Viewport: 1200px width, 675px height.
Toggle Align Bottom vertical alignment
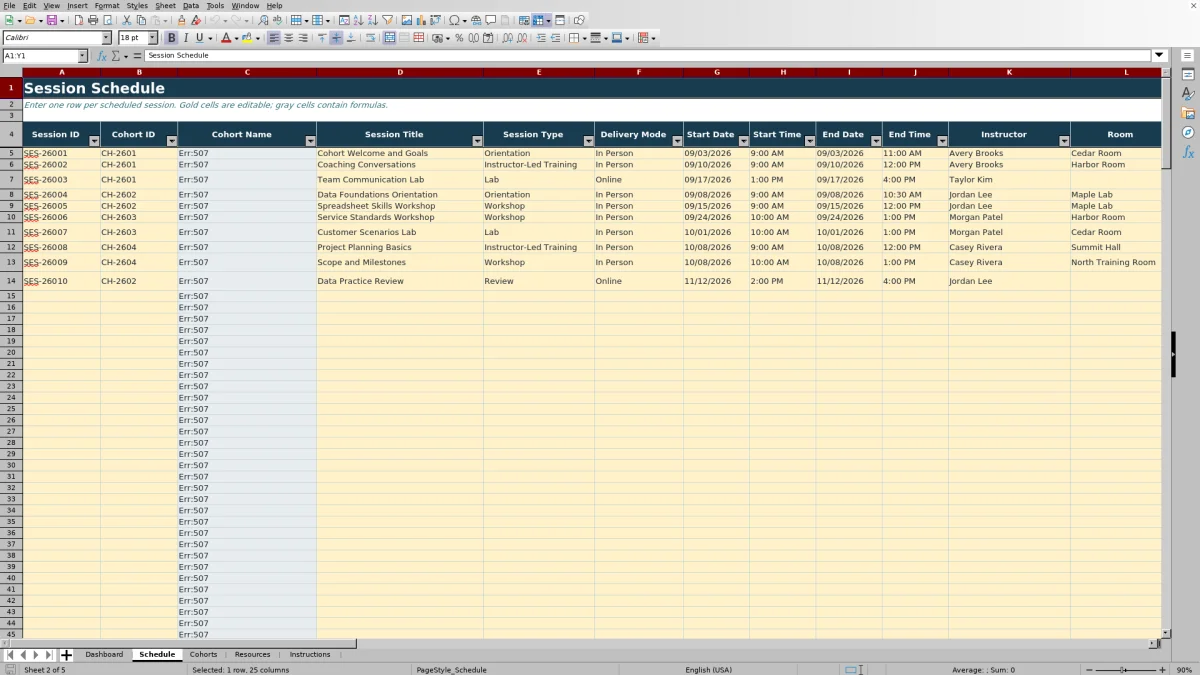click(x=351, y=38)
